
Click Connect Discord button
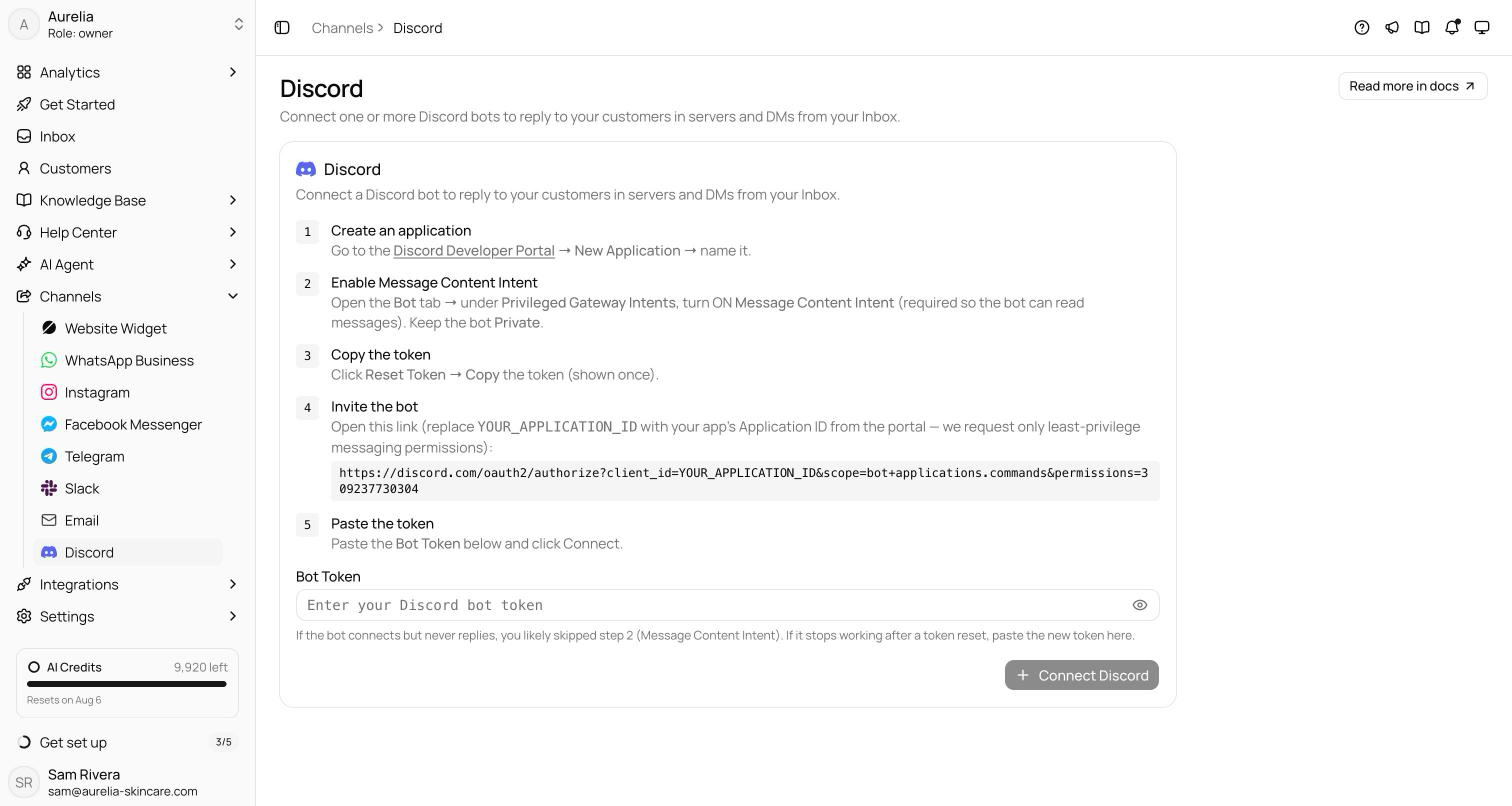pyautogui.click(x=1082, y=675)
